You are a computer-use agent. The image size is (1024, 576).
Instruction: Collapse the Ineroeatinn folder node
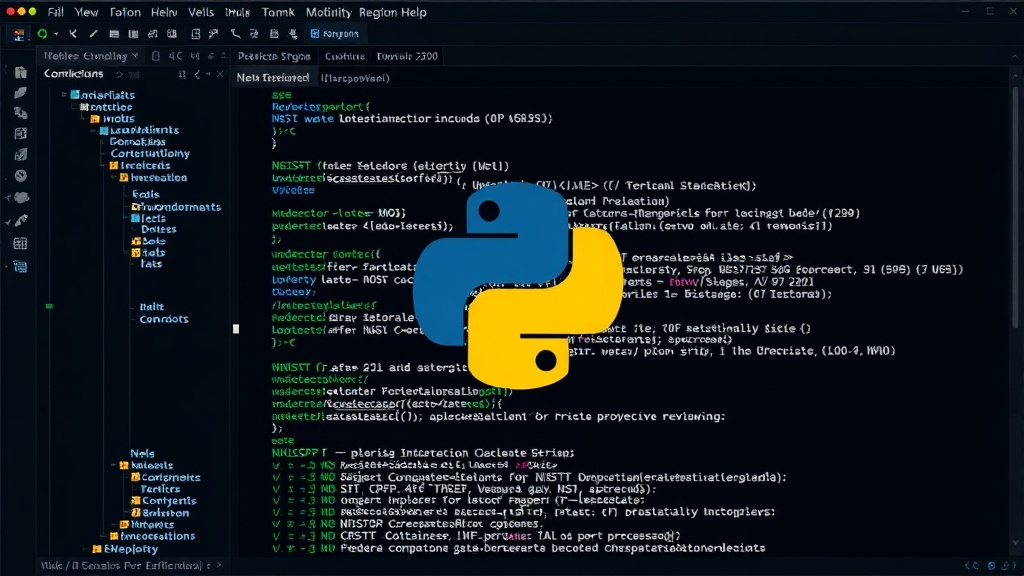[x=114, y=177]
